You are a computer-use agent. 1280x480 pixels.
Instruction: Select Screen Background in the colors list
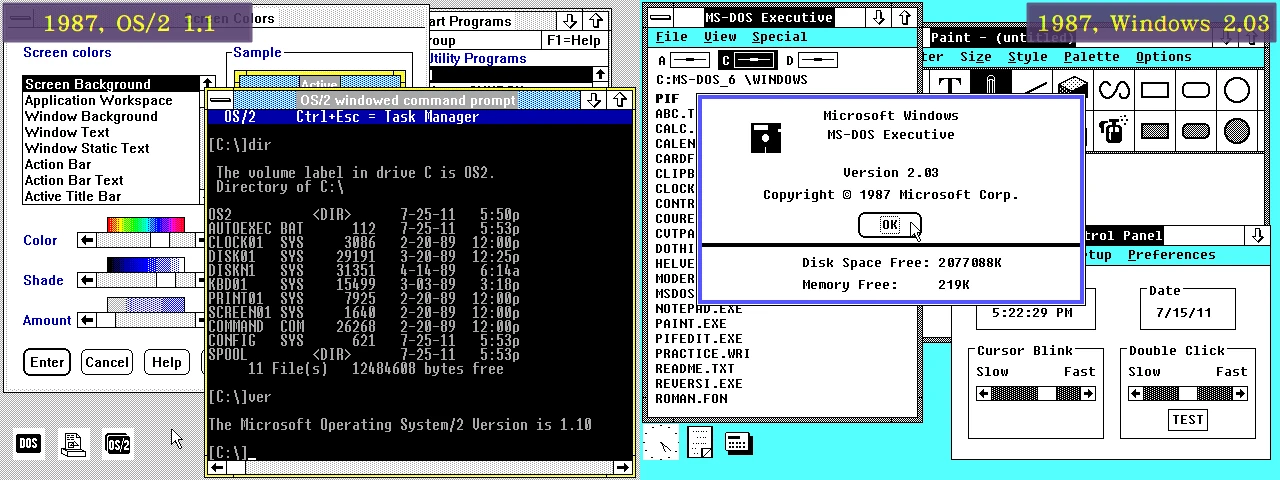click(x=111, y=84)
